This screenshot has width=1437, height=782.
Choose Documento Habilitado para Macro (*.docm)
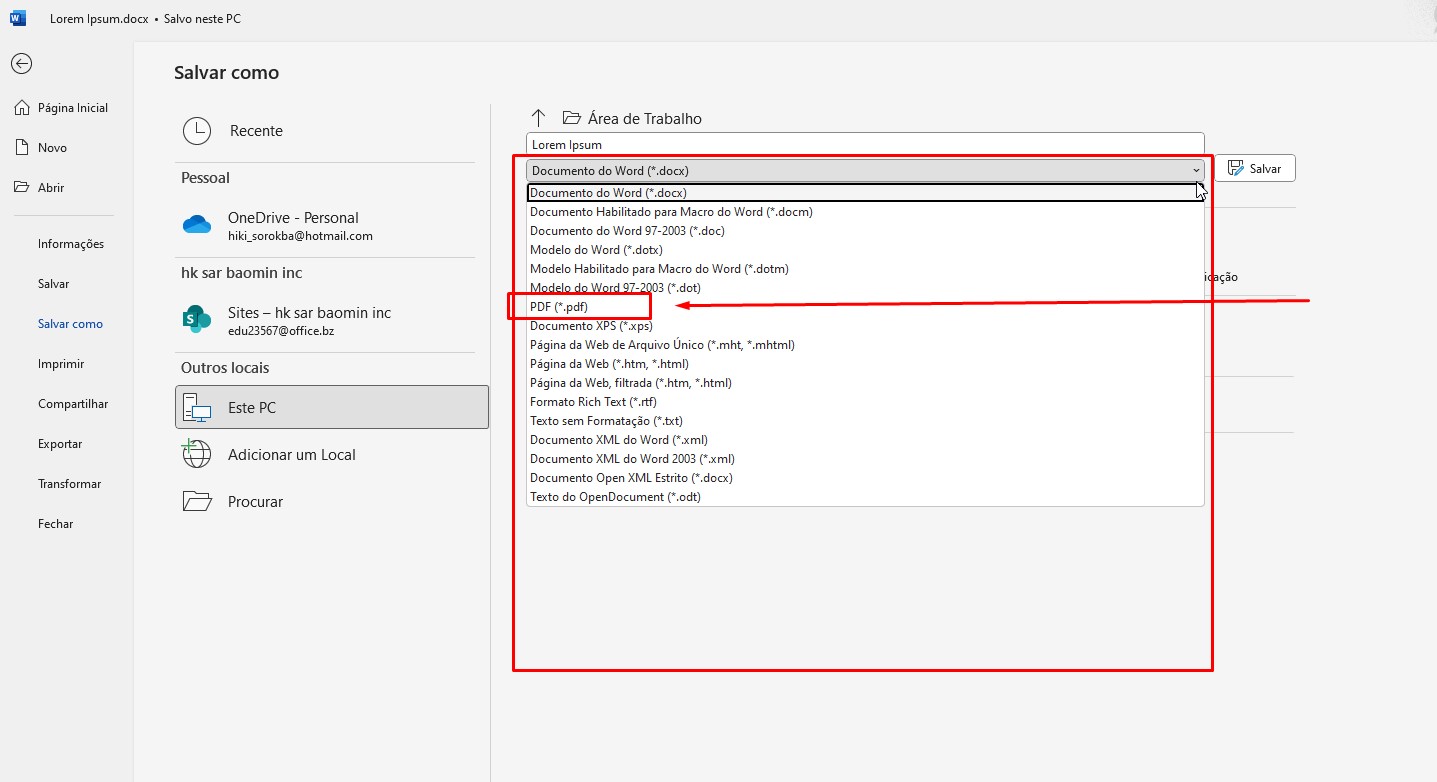coord(865,212)
